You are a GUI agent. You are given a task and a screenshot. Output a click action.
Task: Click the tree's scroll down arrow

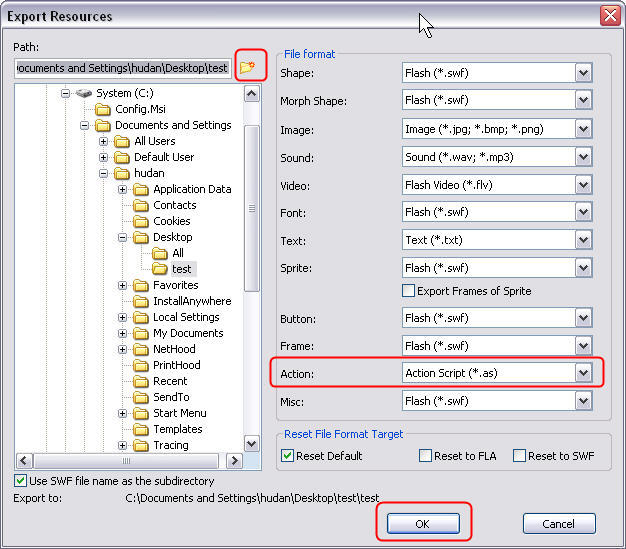[252, 444]
